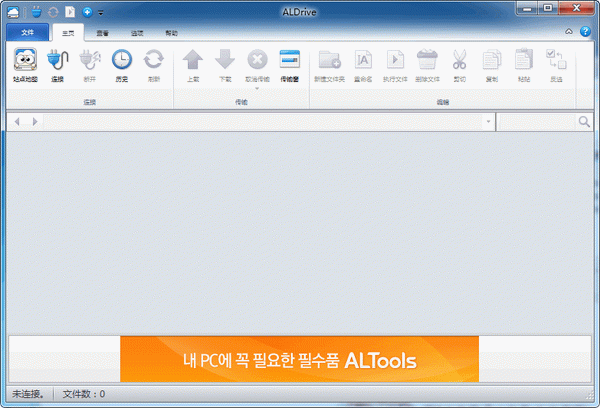This screenshot has width=600, height=408.
Task: Minimize the ALDrive window
Action: click(527, 8)
